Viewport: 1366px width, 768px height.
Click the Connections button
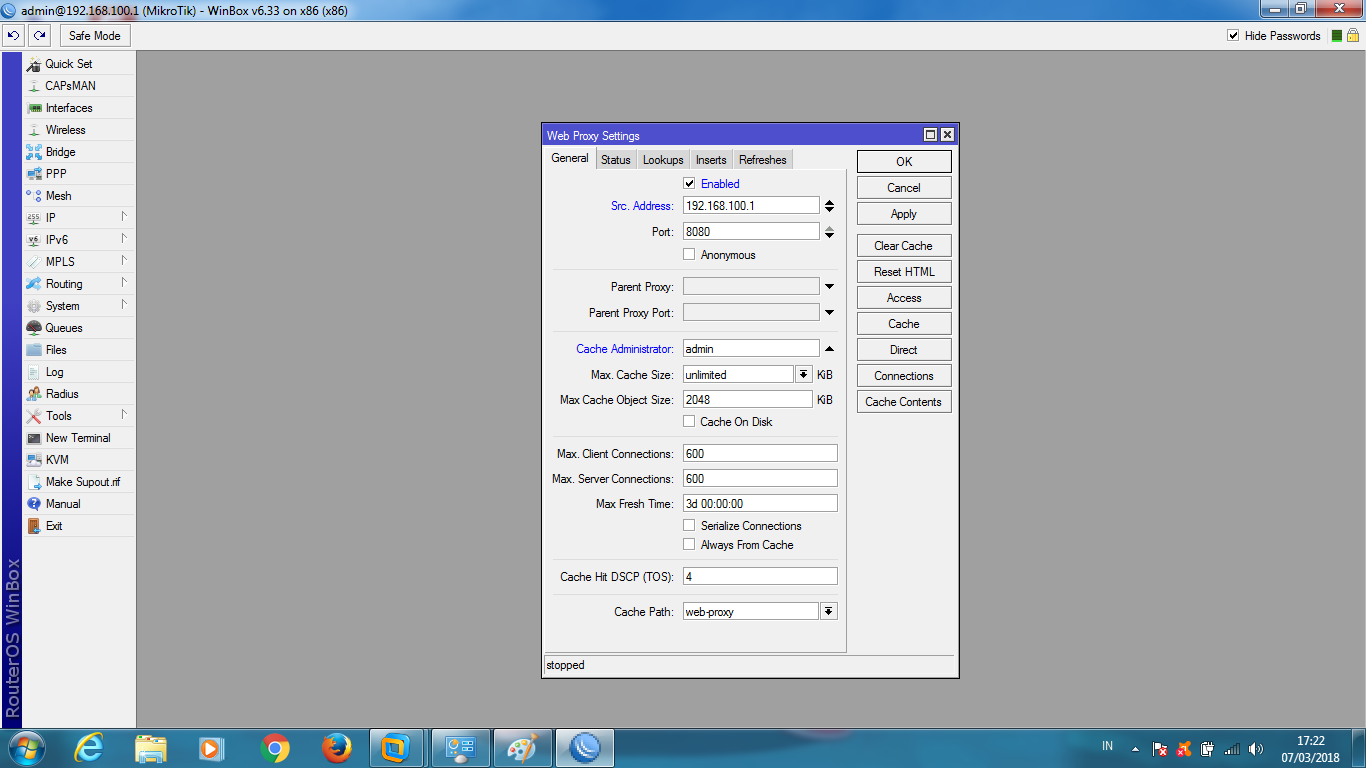tap(904, 376)
